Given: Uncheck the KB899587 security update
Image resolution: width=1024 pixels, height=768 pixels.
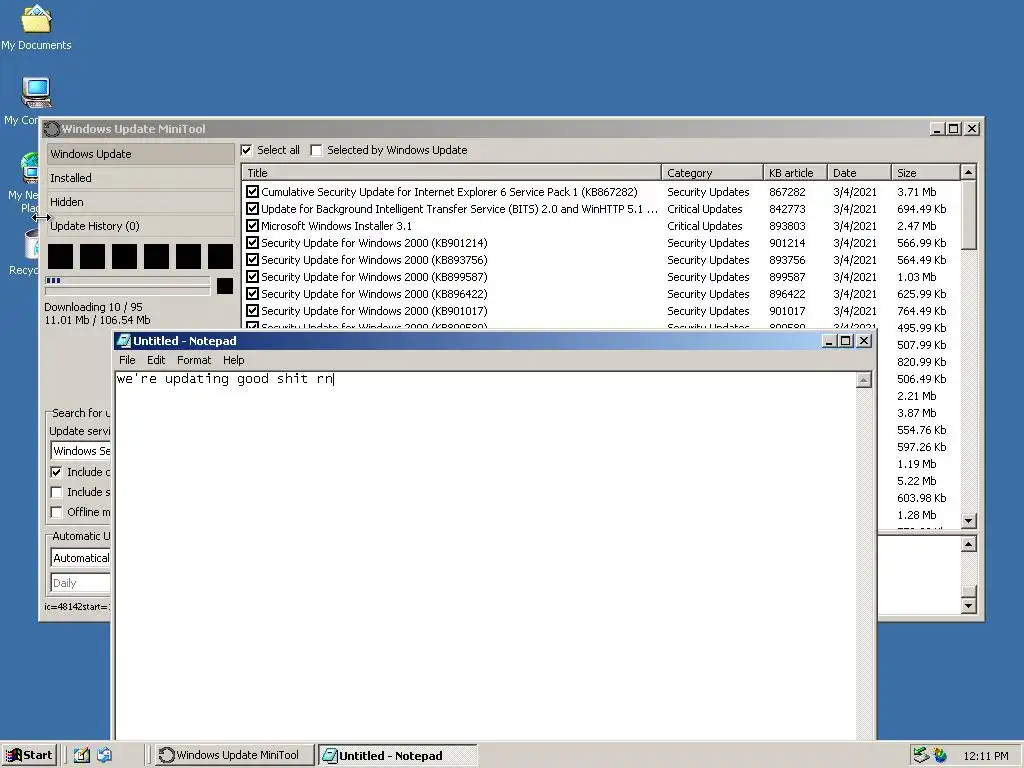Looking at the screenshot, I should (x=252, y=277).
